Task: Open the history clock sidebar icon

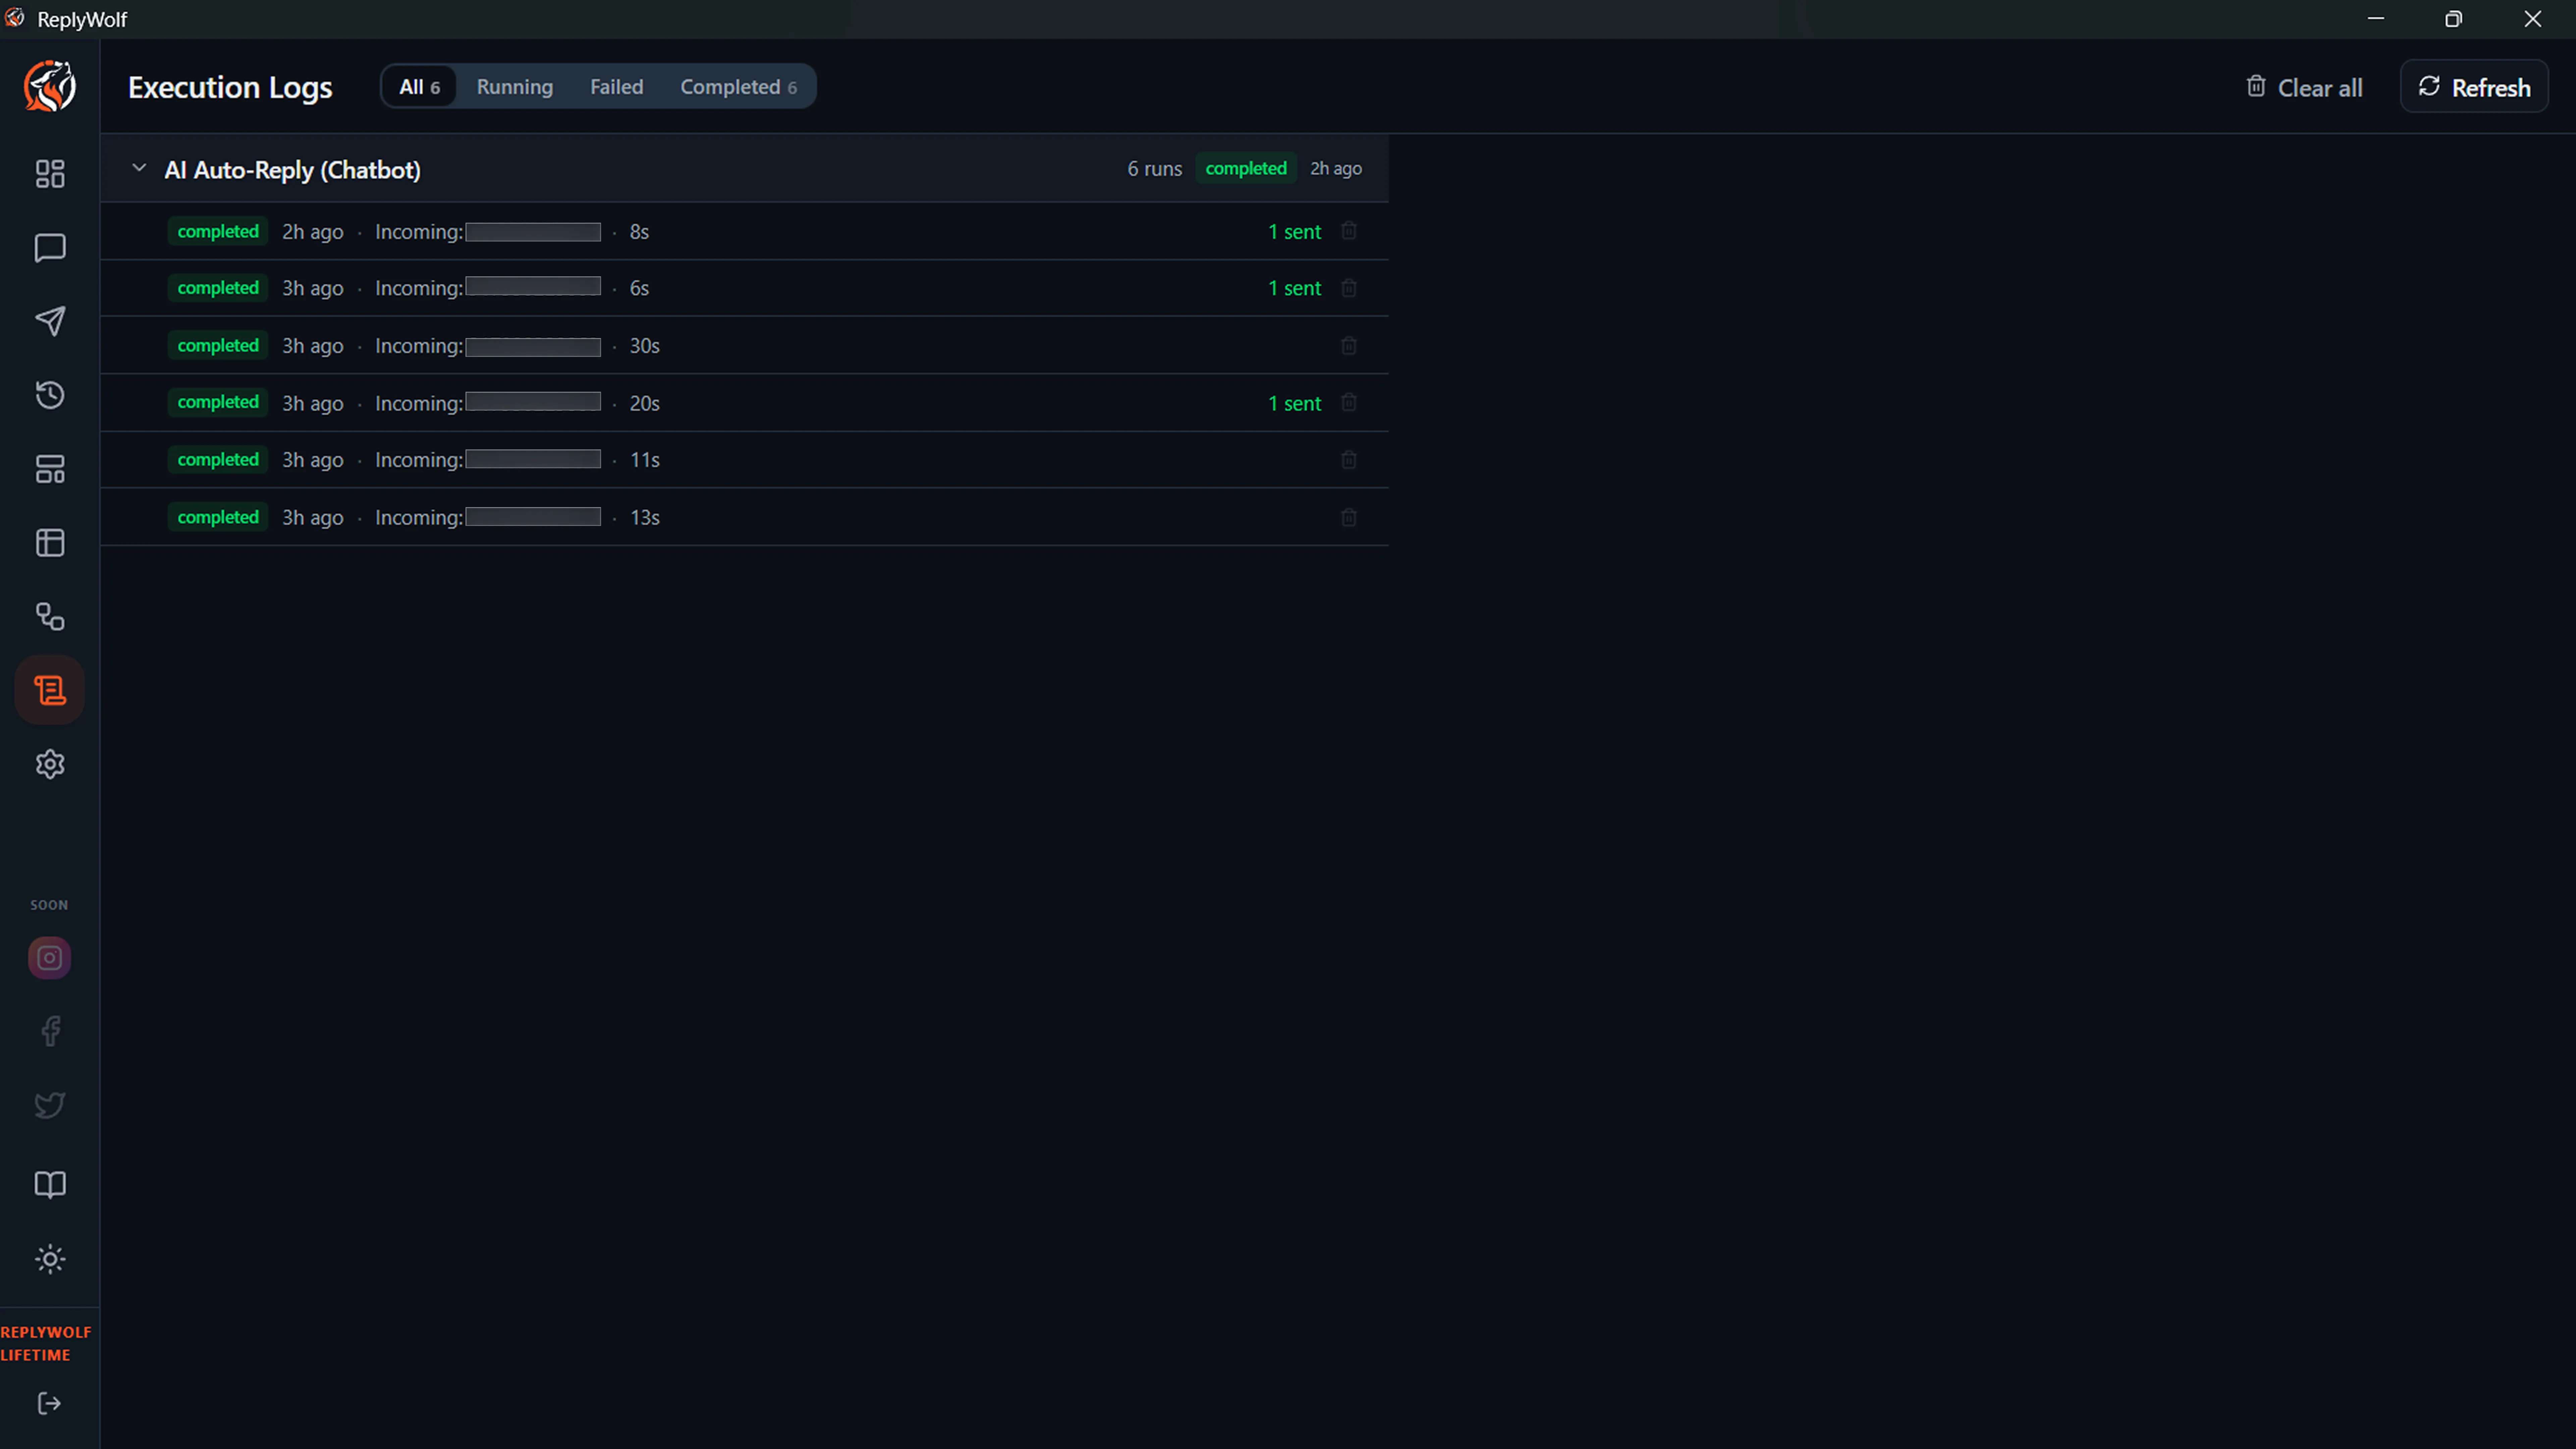Action: [50, 395]
